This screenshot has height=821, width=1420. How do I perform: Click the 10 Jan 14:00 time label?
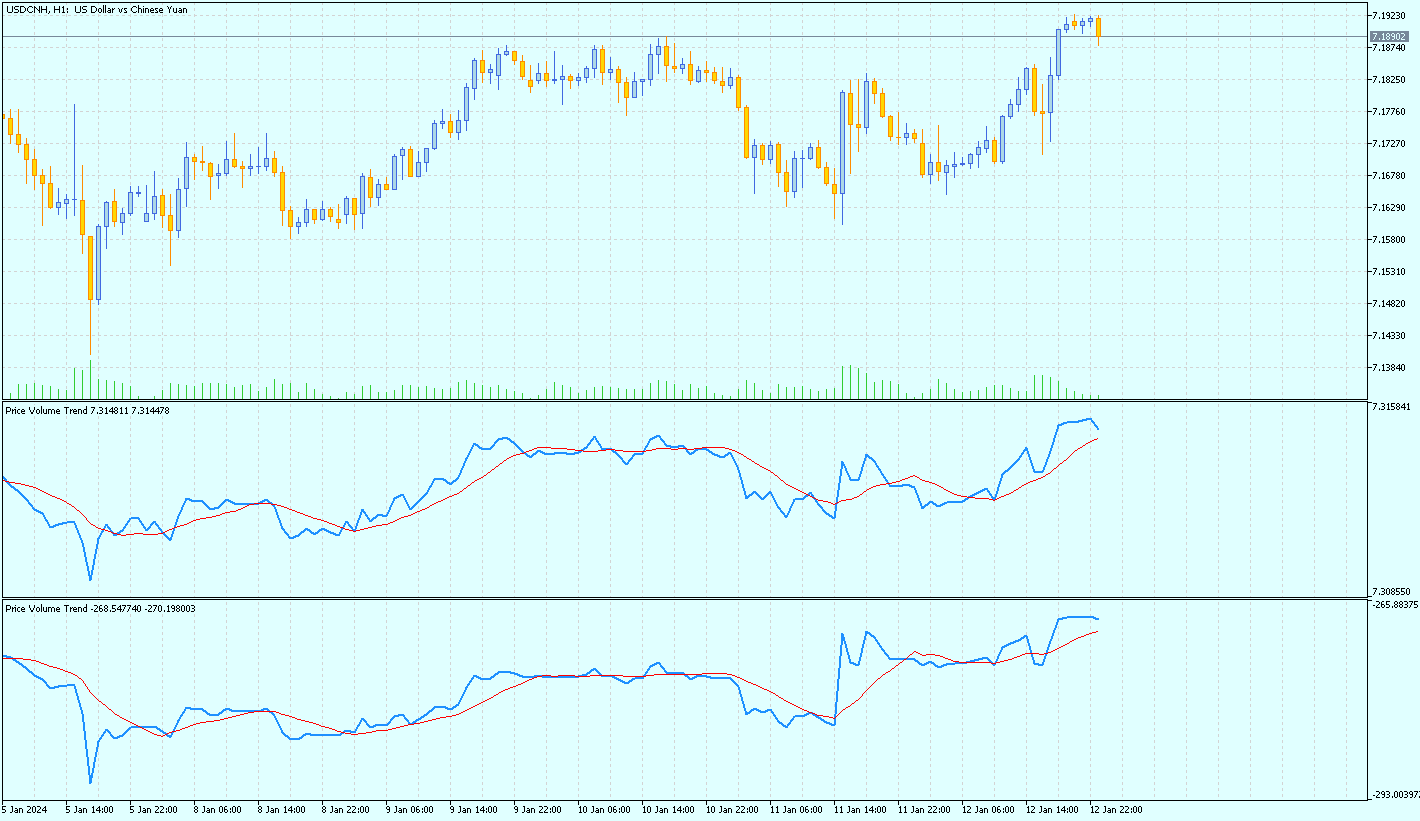coord(668,809)
